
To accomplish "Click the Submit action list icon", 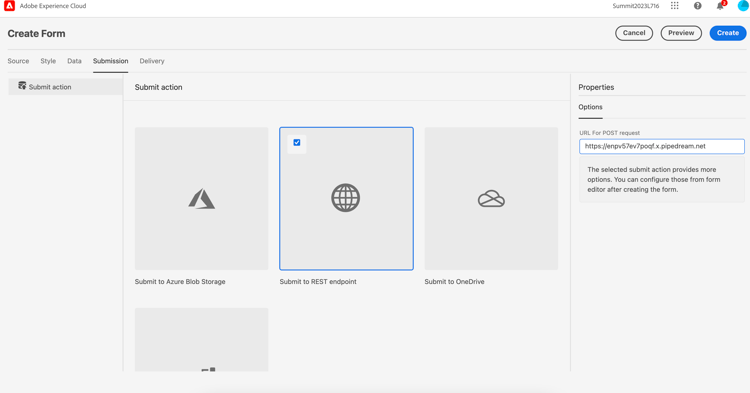I will 22,86.
